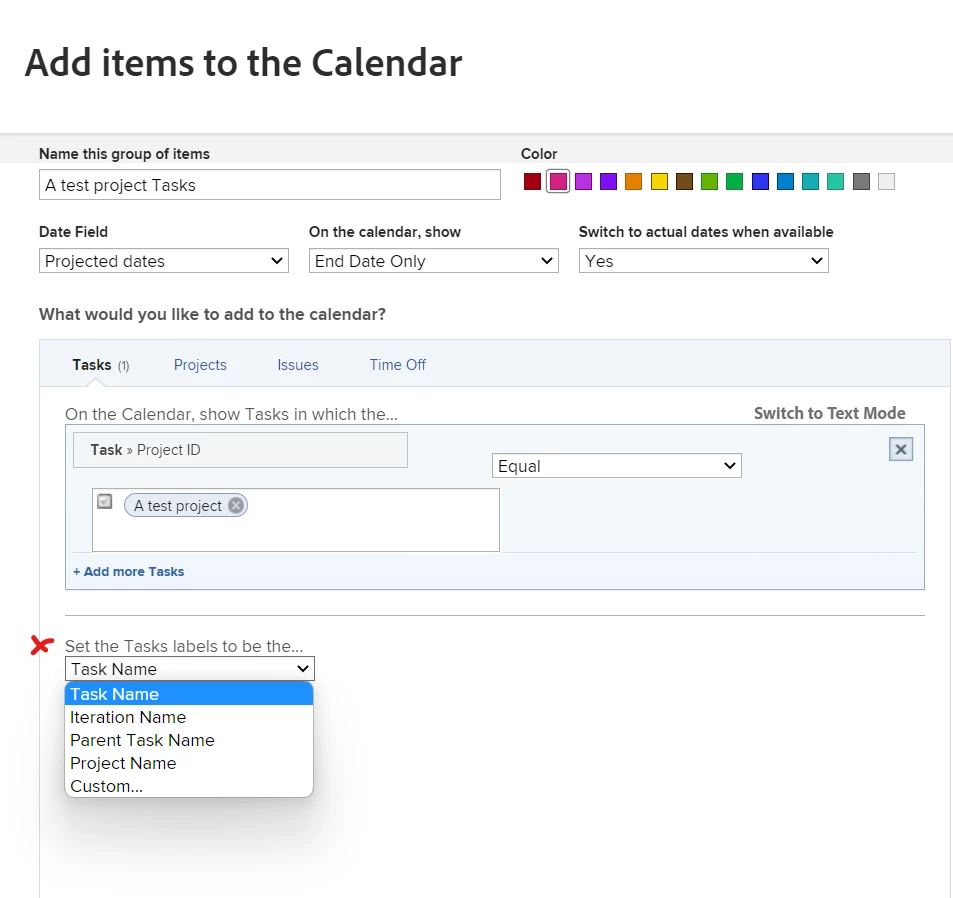Pick the "Custom..." label option

(106, 786)
